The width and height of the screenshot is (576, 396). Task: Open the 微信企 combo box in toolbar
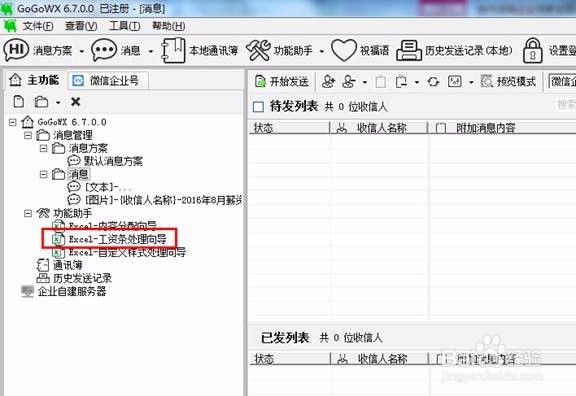tap(562, 82)
